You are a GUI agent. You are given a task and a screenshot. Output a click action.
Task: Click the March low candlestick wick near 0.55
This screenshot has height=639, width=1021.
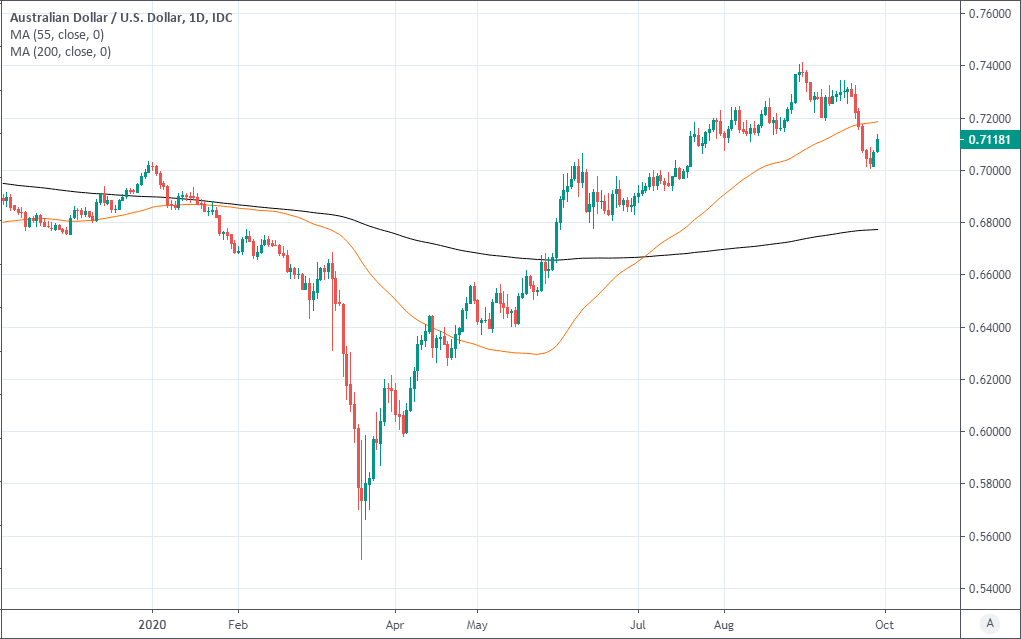[x=361, y=545]
